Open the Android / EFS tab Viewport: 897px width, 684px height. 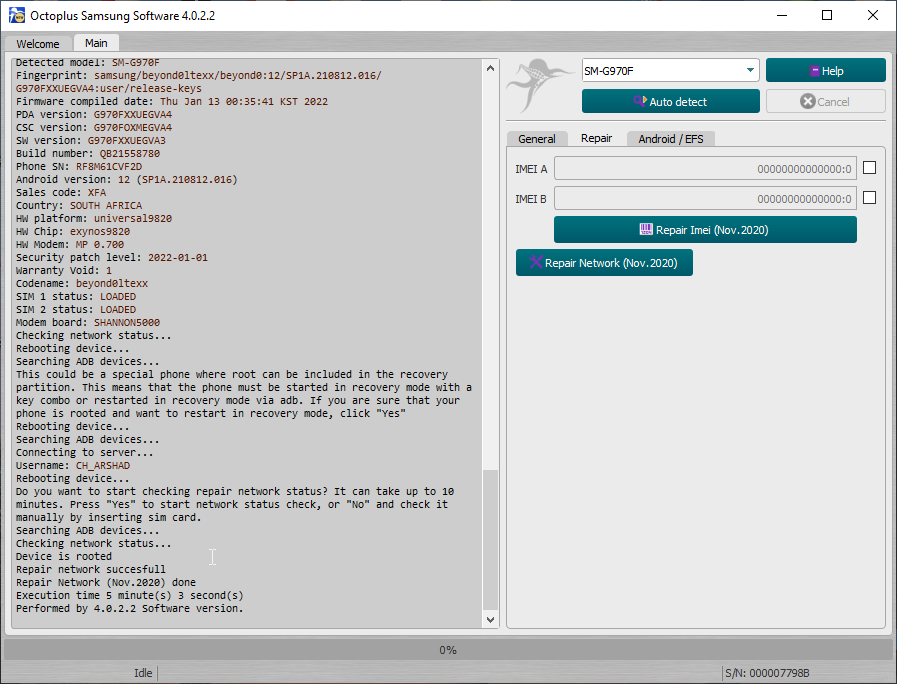pos(670,139)
